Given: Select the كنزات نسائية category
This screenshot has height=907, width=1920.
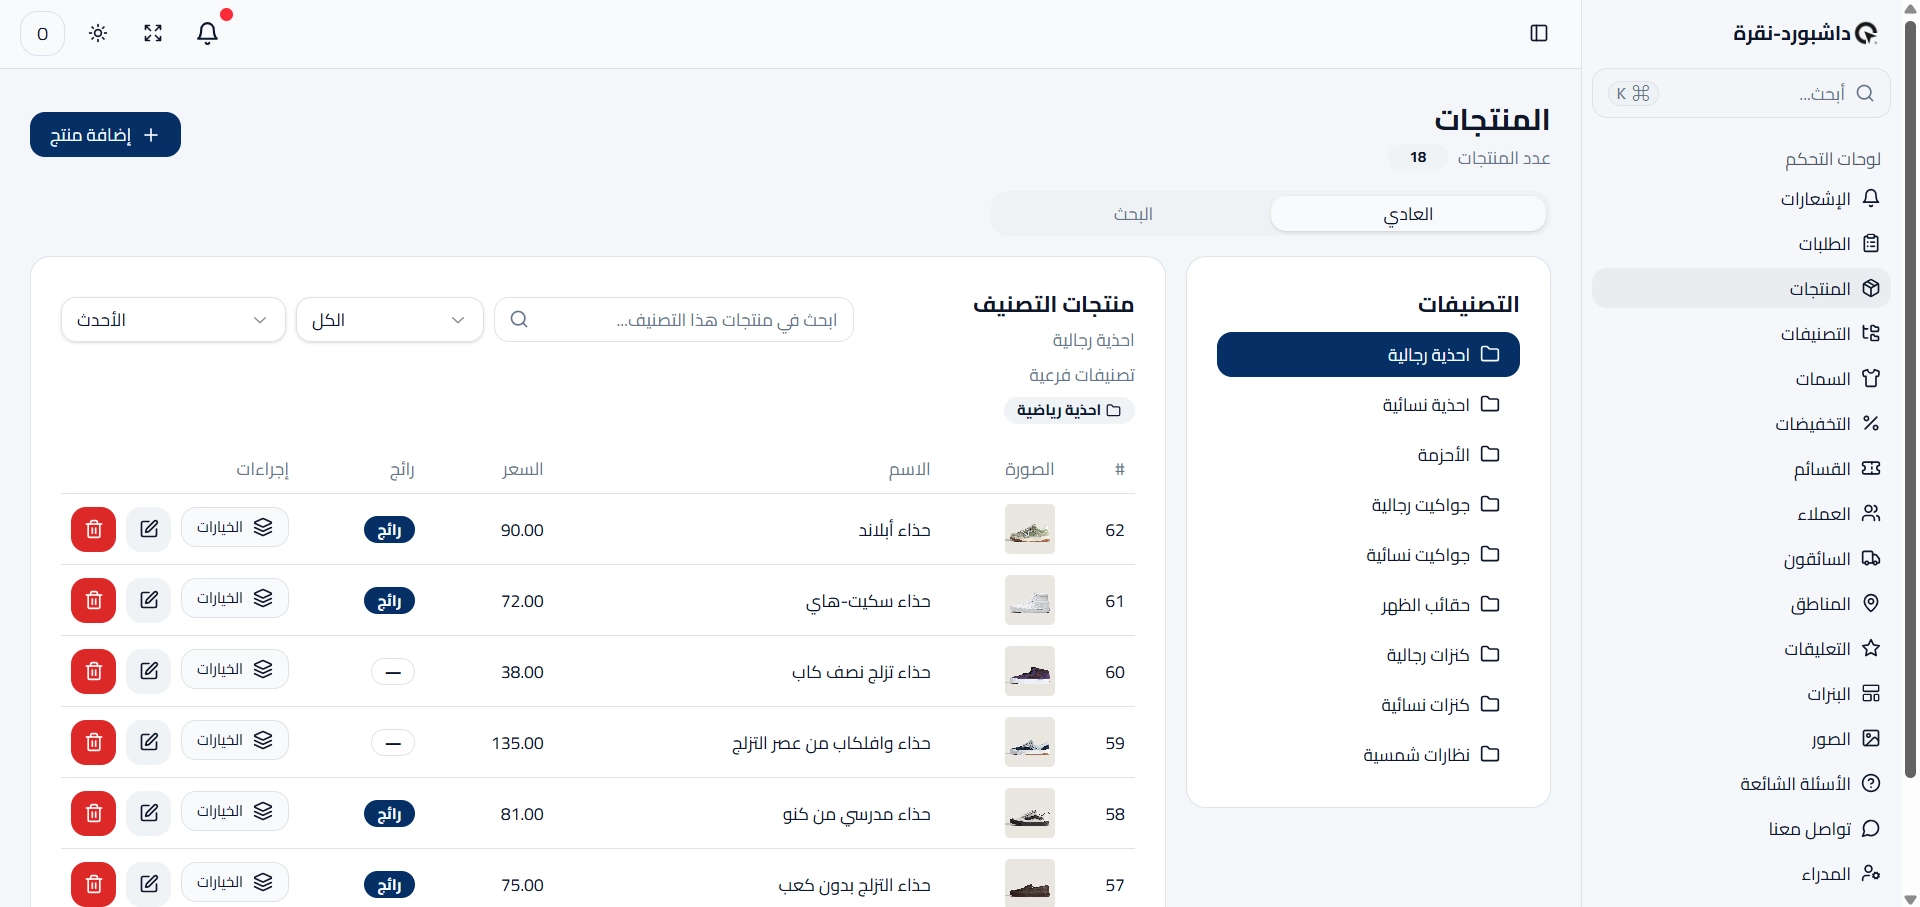Looking at the screenshot, I should (1368, 705).
